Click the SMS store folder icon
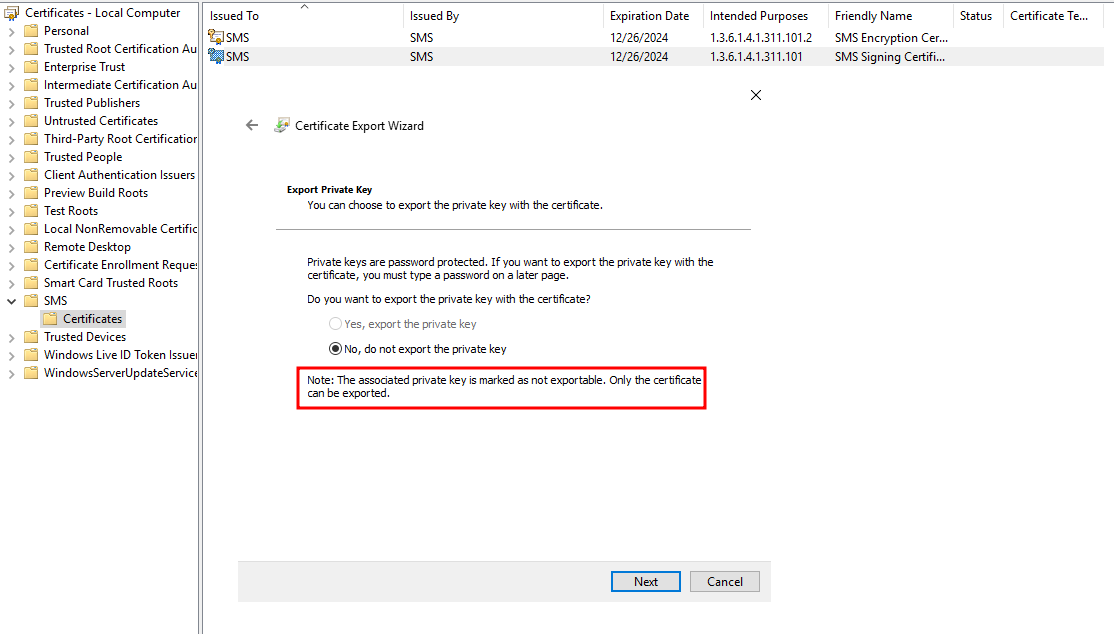Screen dimensions: 1114x634 coord(31,301)
